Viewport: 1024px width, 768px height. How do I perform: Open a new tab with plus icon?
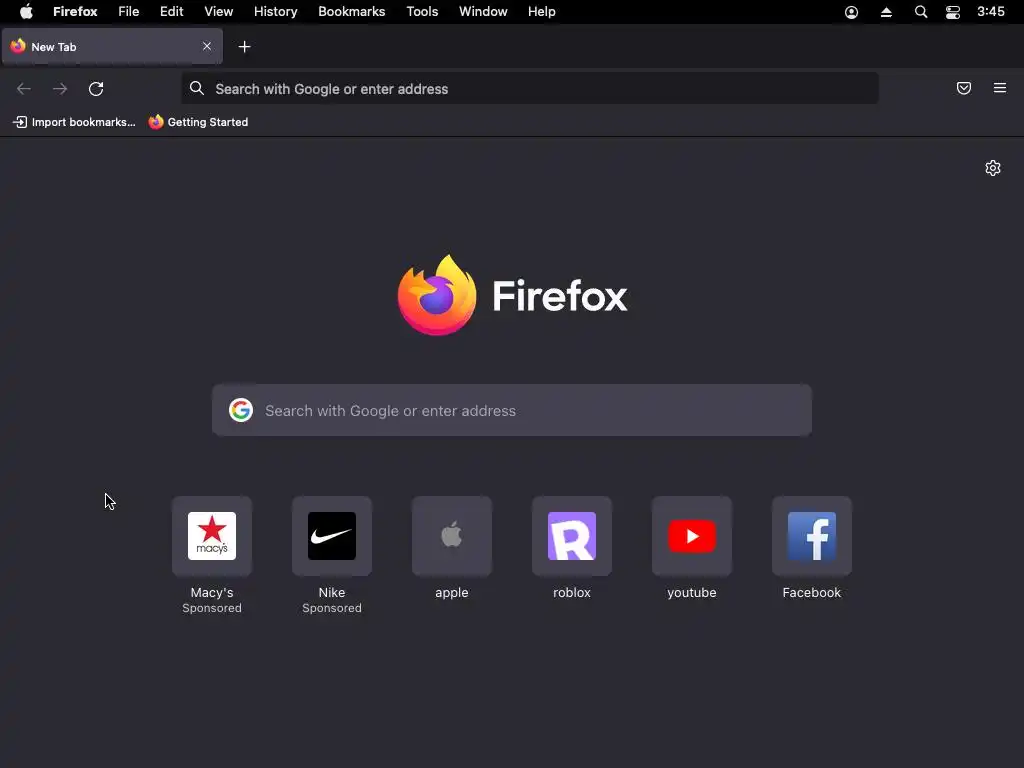point(244,46)
